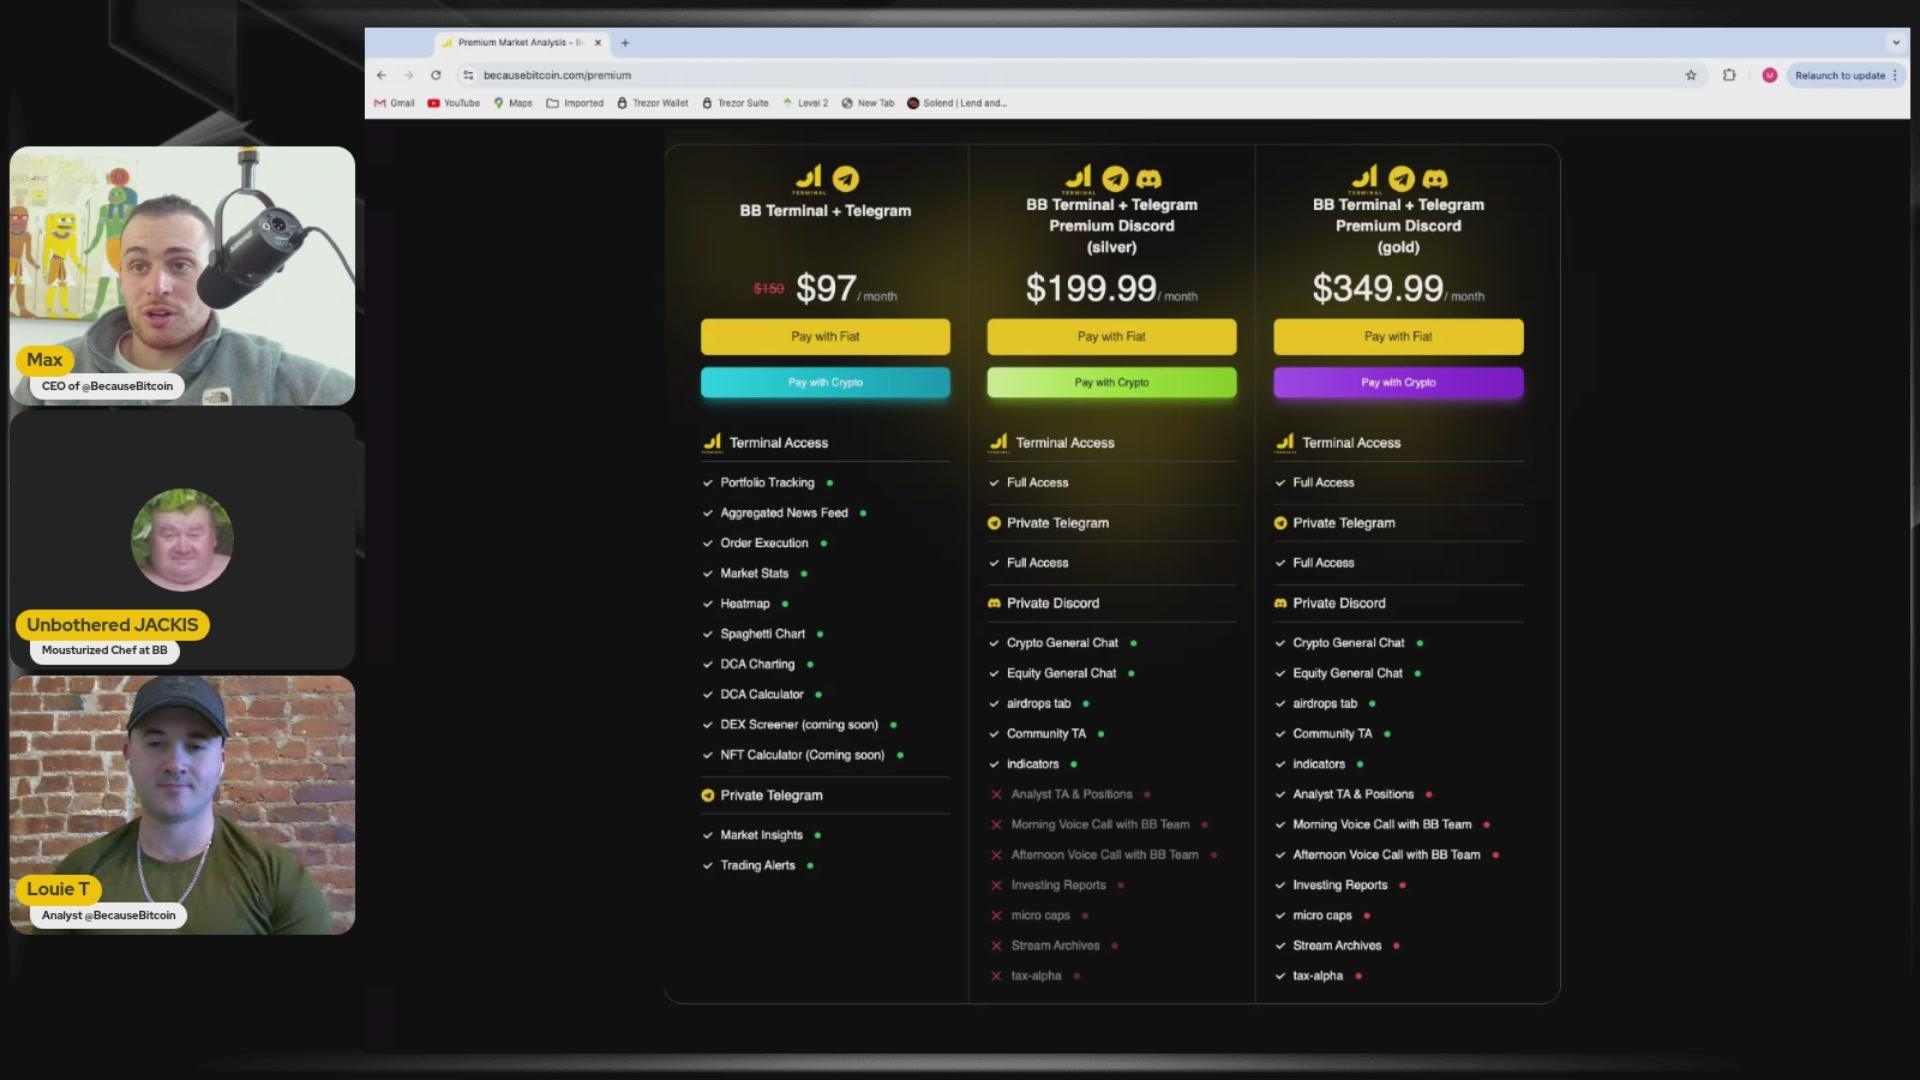Open the Solend Lend and... bookmark
The width and height of the screenshot is (1920, 1080).
pyautogui.click(x=957, y=103)
